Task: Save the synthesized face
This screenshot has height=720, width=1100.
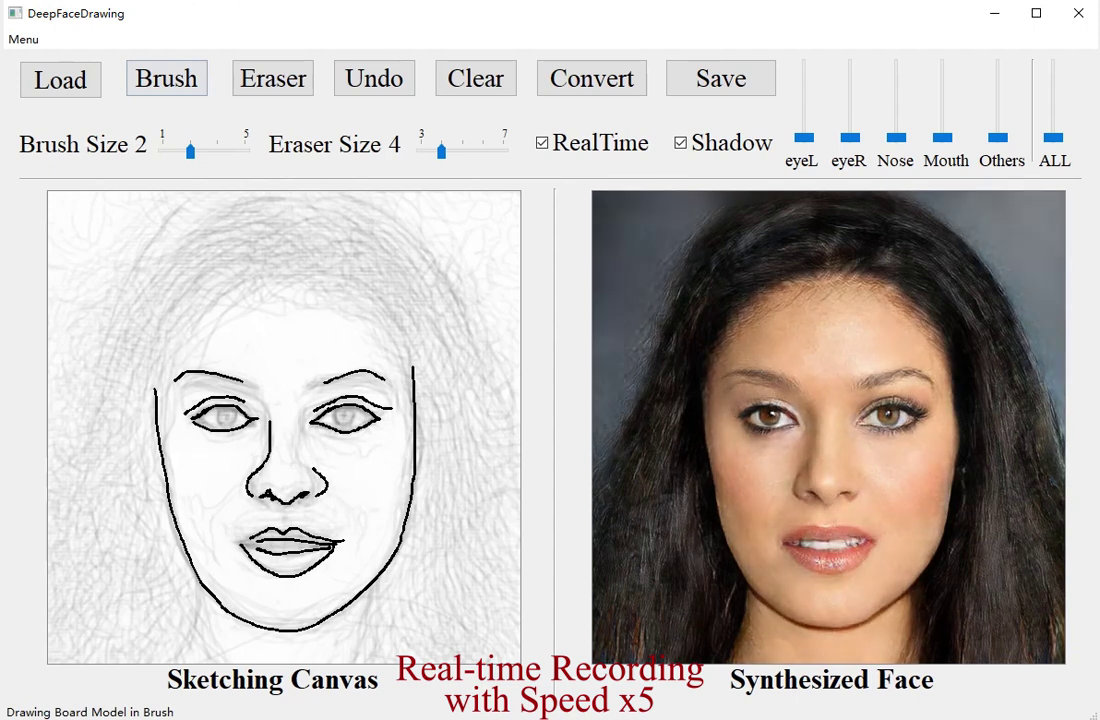Action: coord(721,78)
